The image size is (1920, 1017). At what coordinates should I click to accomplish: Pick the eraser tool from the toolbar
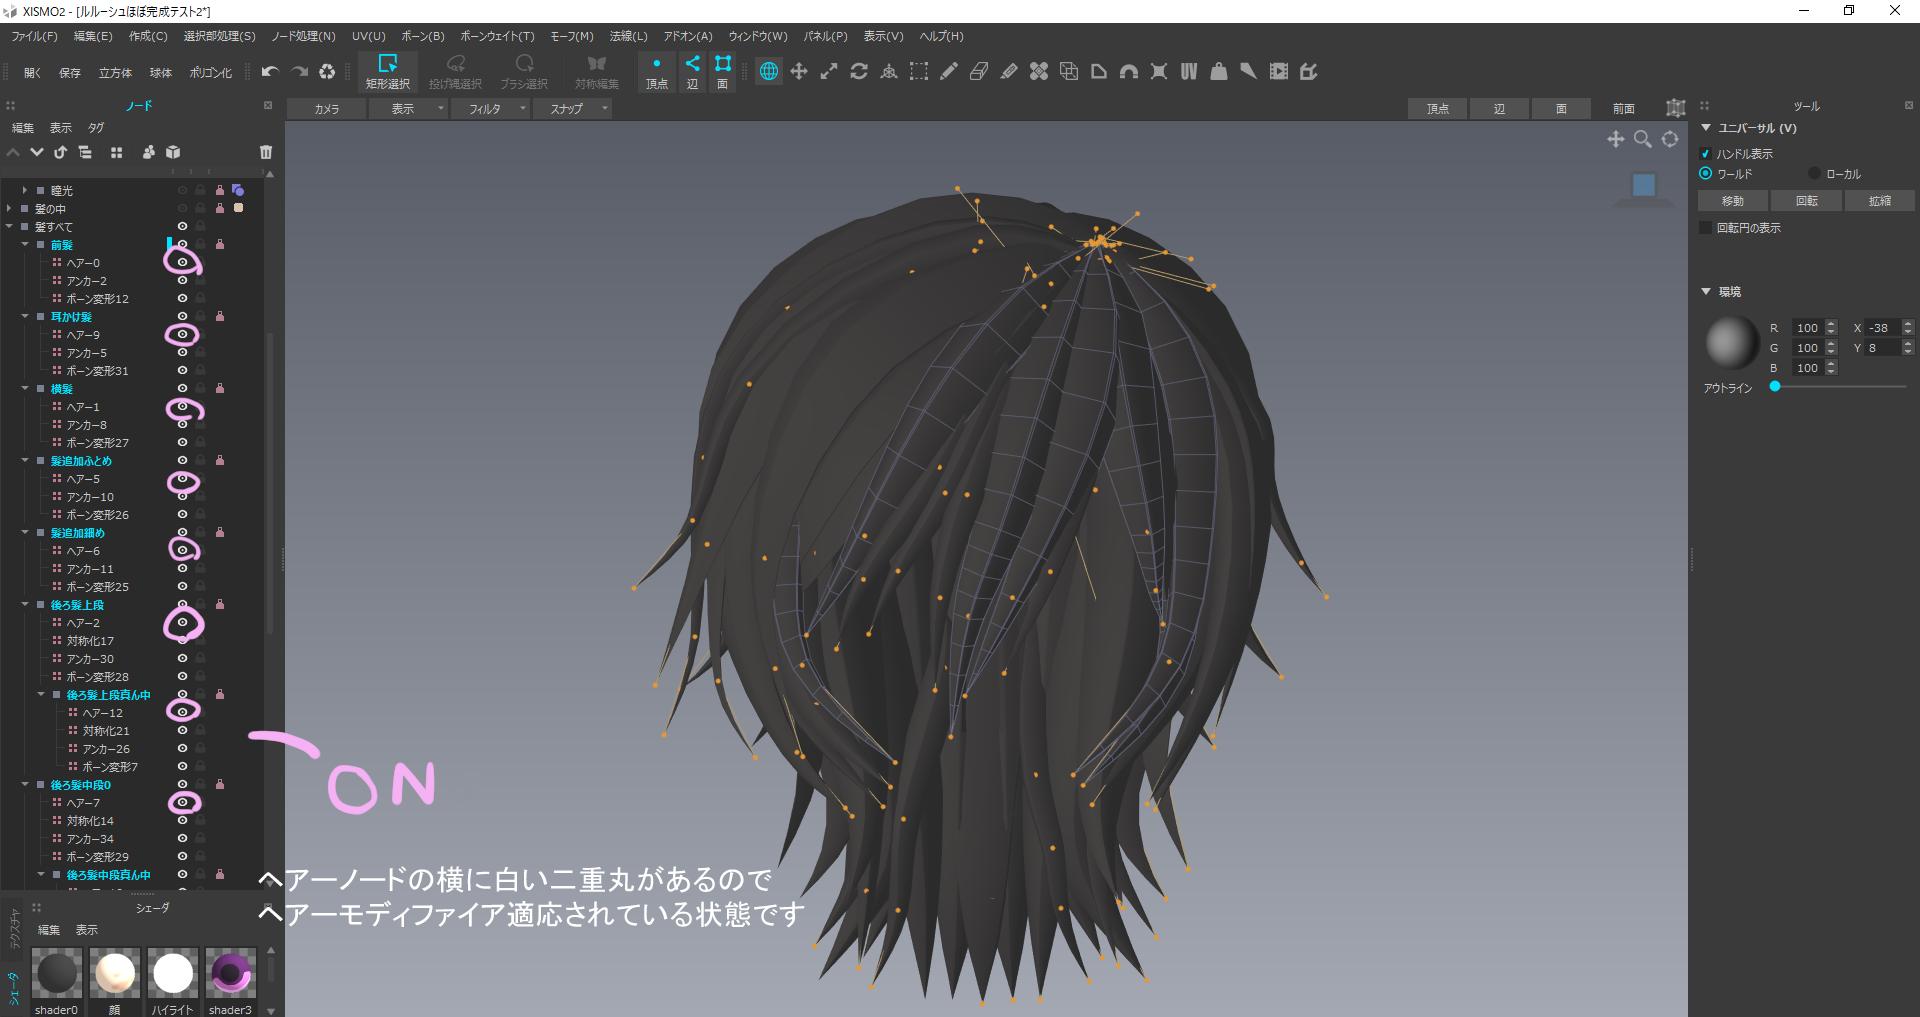coord(978,71)
